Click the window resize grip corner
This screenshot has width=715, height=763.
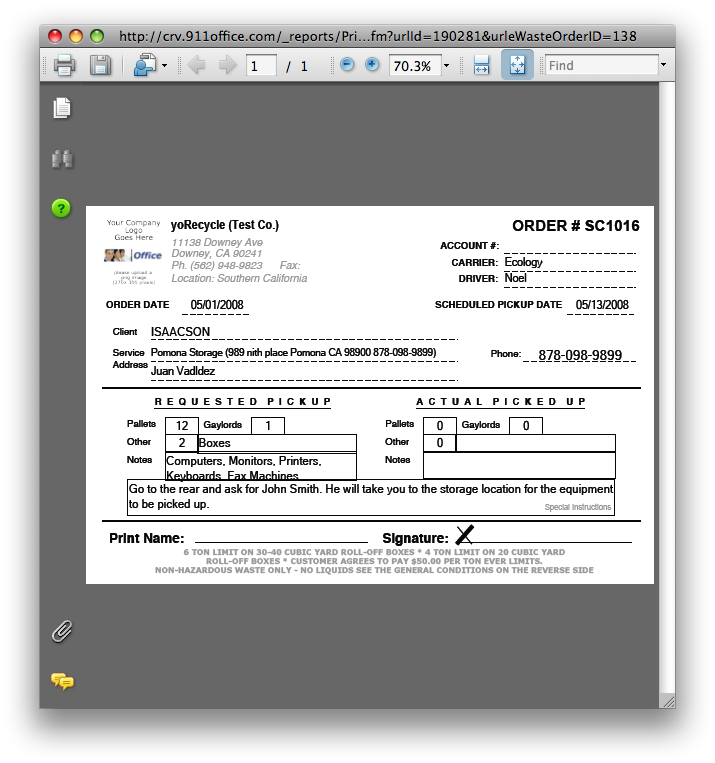pyautogui.click(x=668, y=701)
